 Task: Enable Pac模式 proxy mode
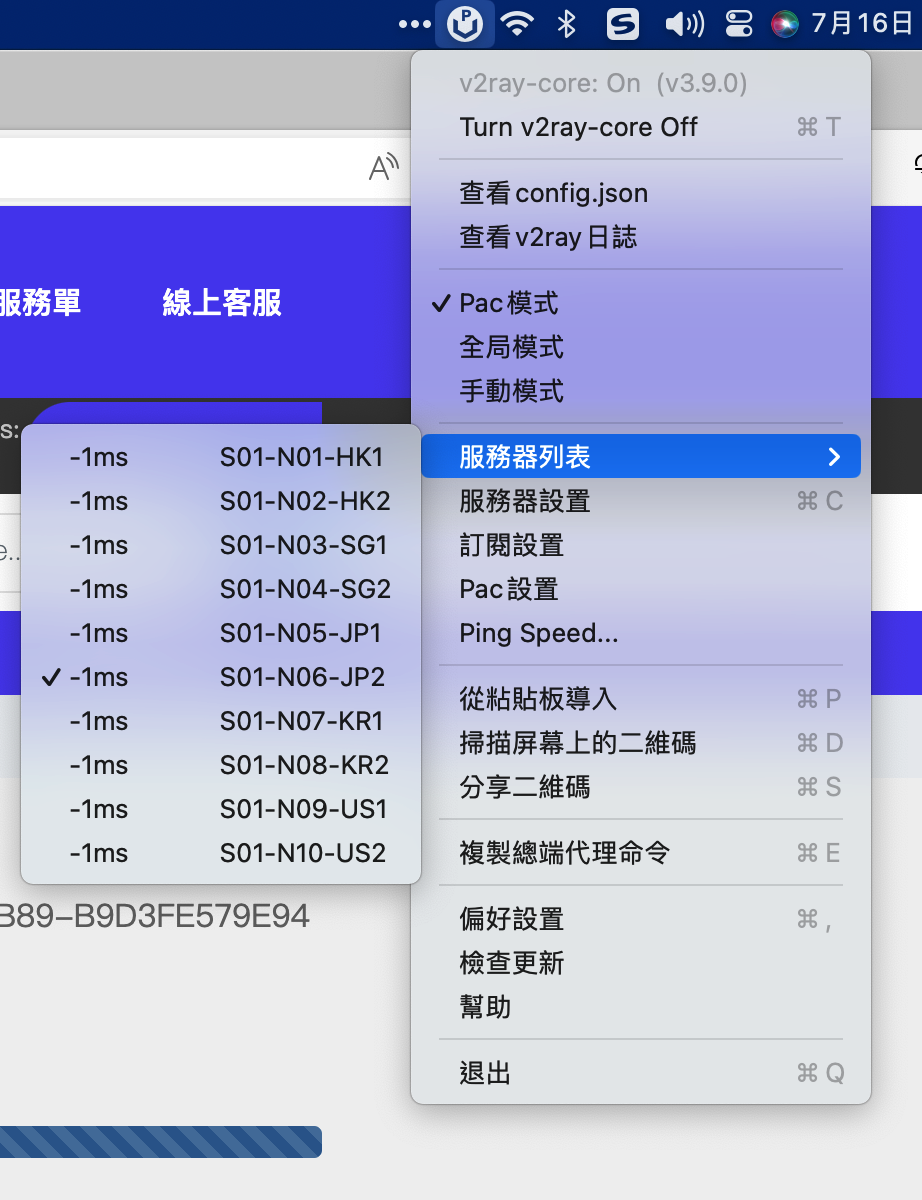[509, 303]
